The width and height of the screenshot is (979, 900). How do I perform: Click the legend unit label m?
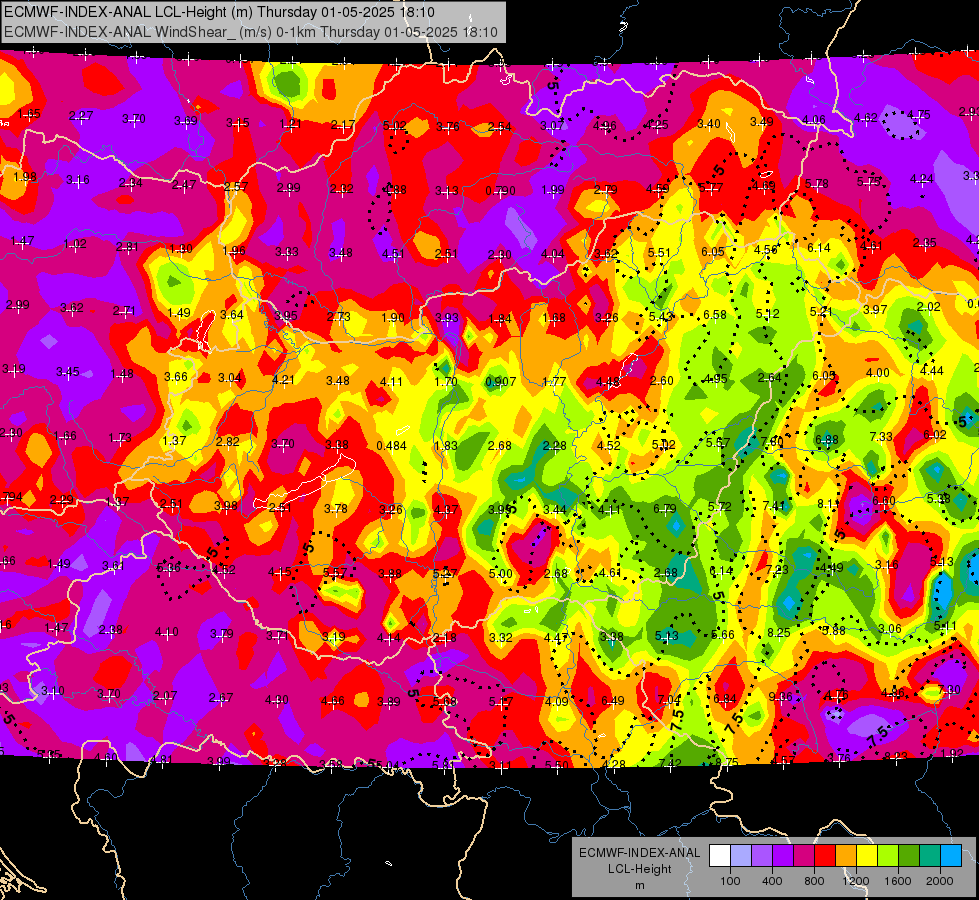639,886
